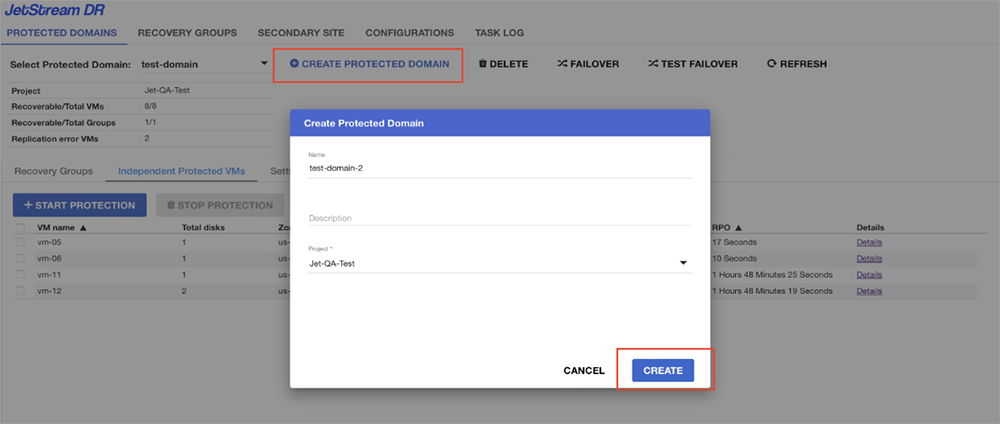
Task: Click the Refresh circular arrow icon
Action: coord(771,64)
